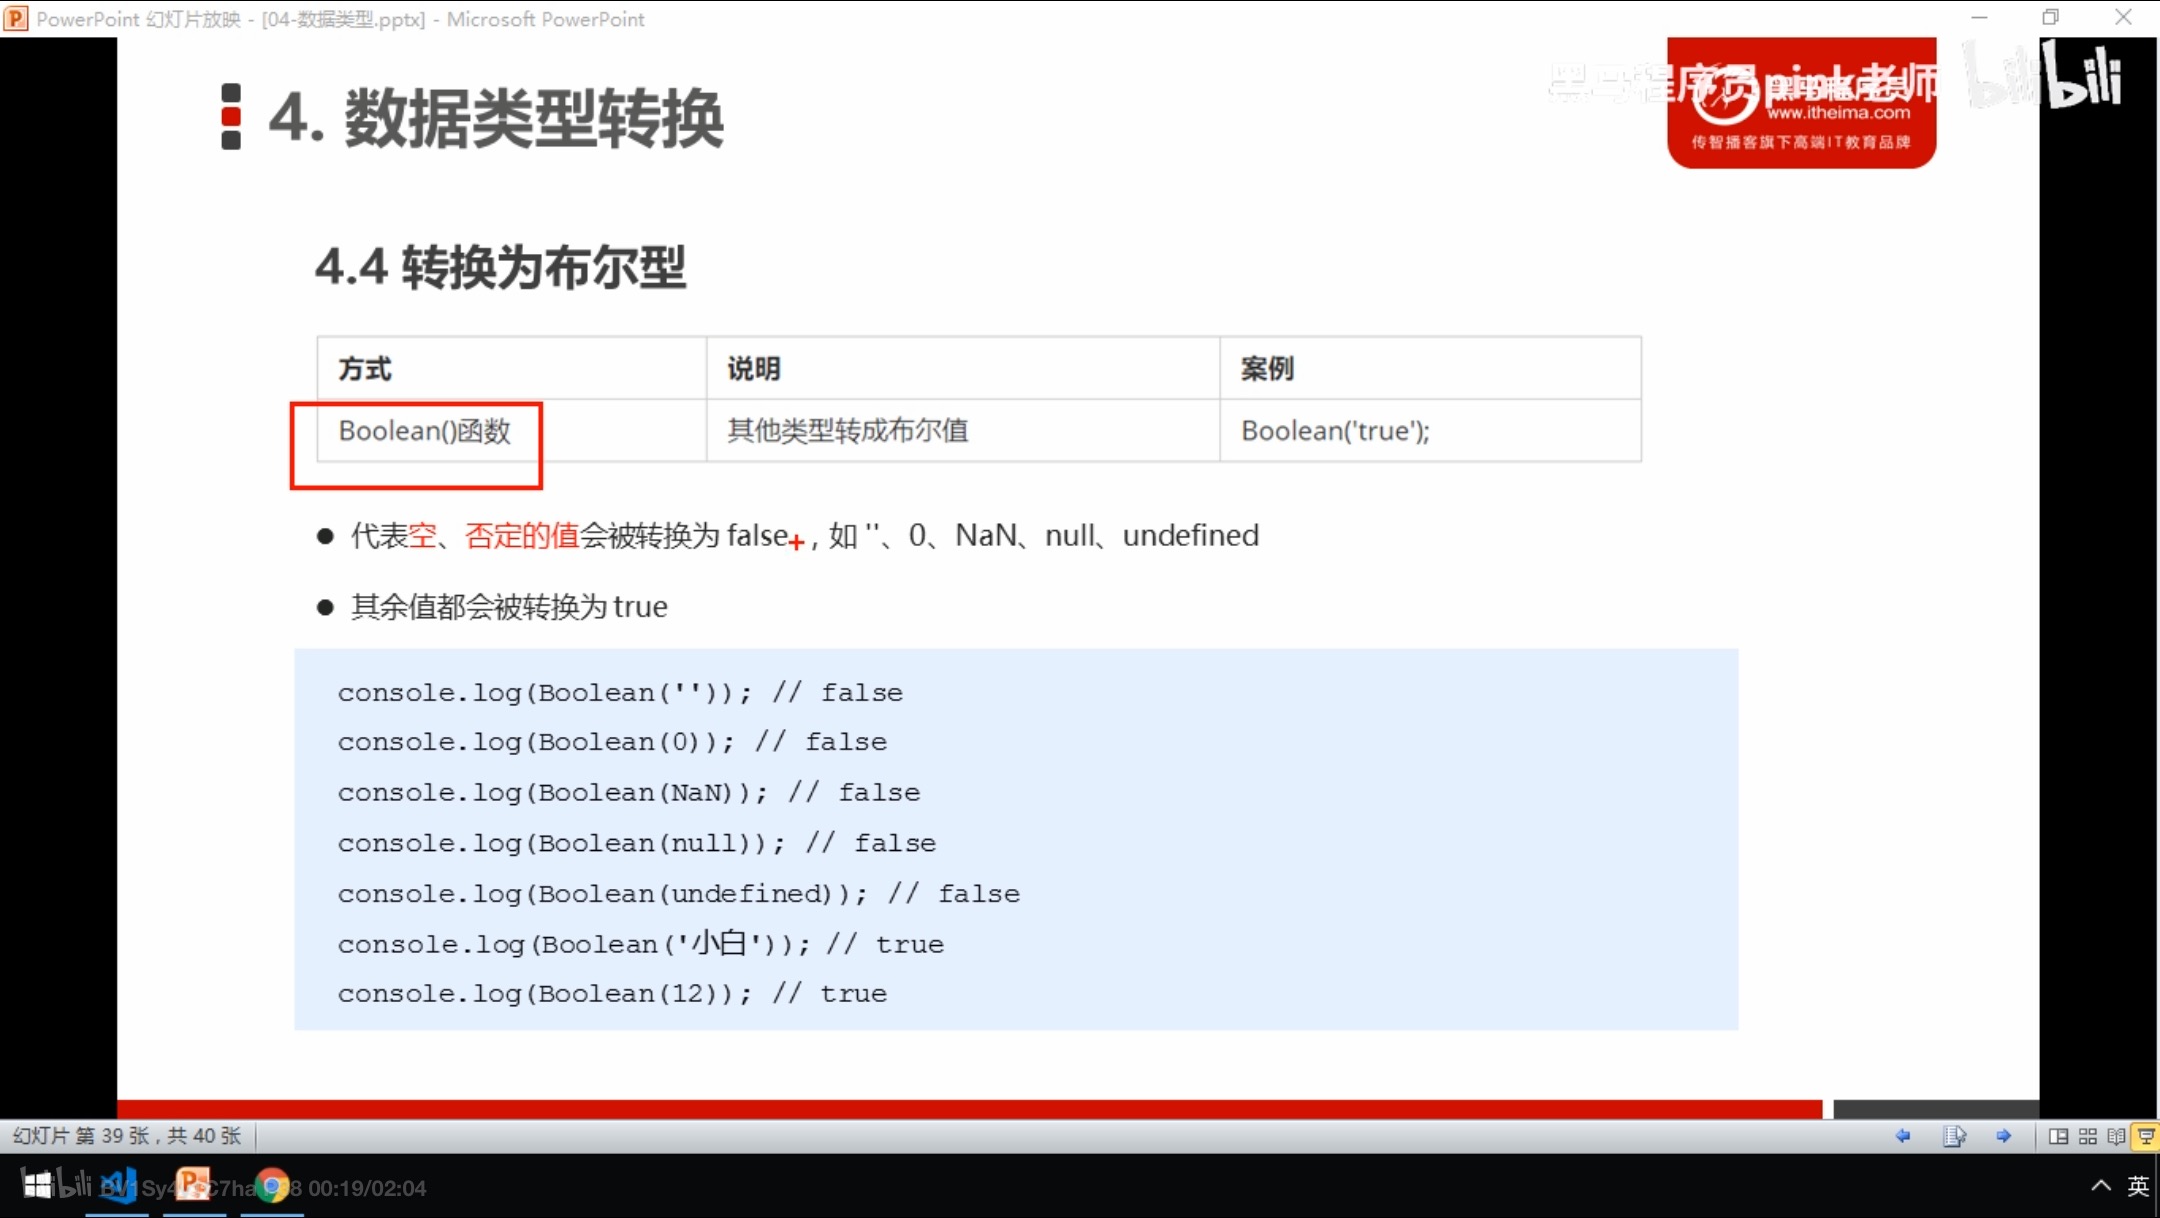Expand hidden system tray icons chevron
The image size is (2160, 1218).
[x=2100, y=1186]
